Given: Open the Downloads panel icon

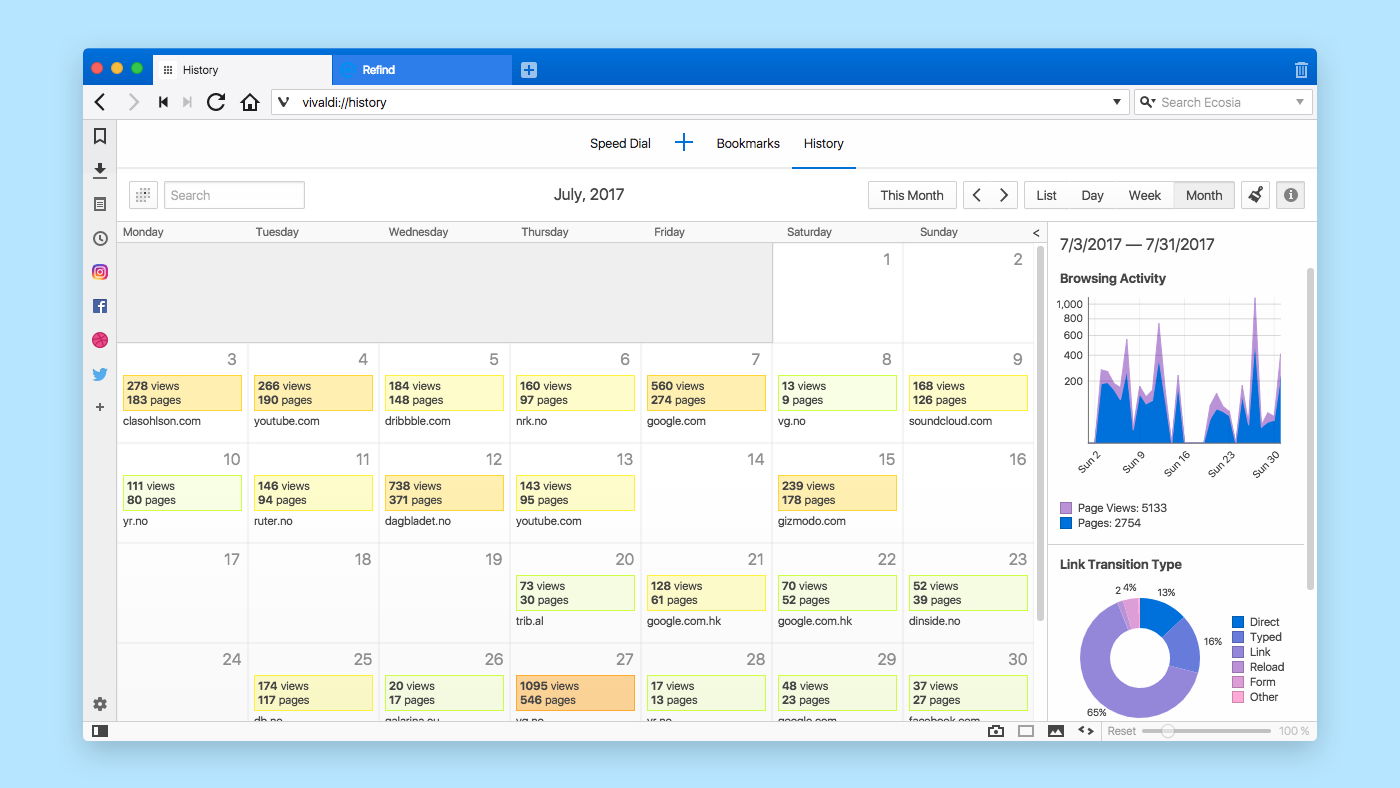Looking at the screenshot, I should click(x=100, y=171).
